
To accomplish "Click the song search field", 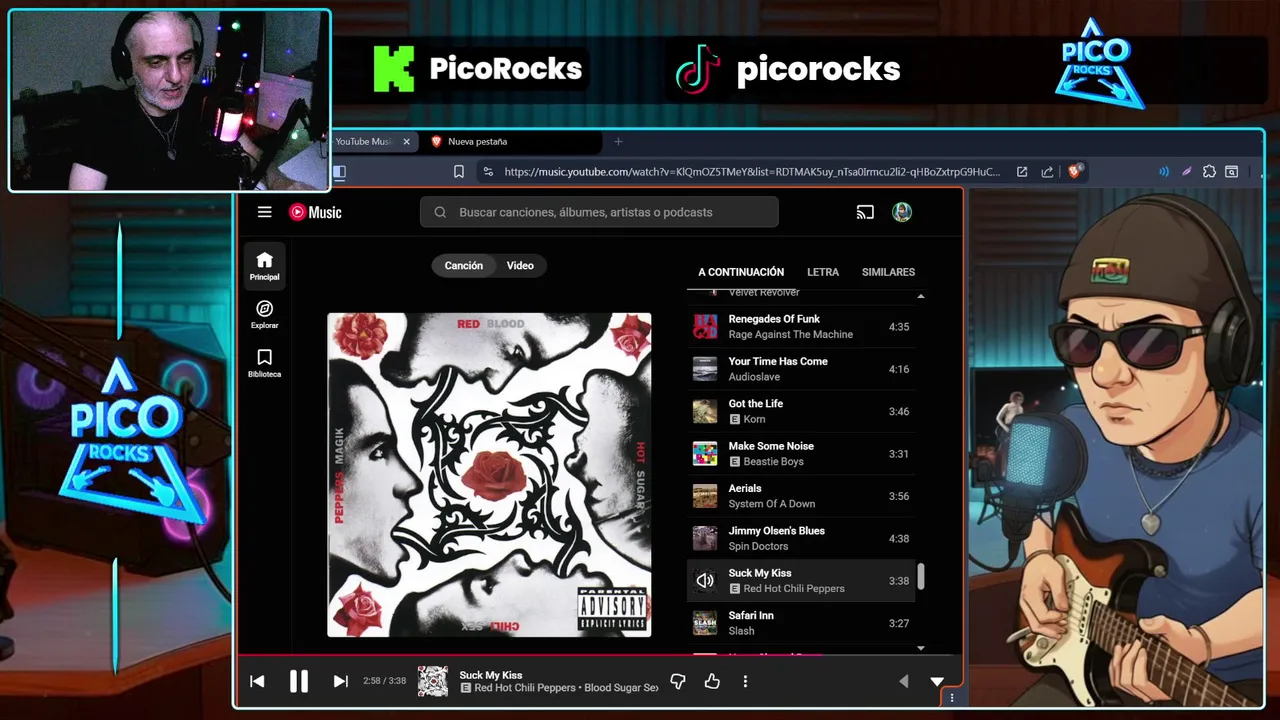I will [x=599, y=212].
